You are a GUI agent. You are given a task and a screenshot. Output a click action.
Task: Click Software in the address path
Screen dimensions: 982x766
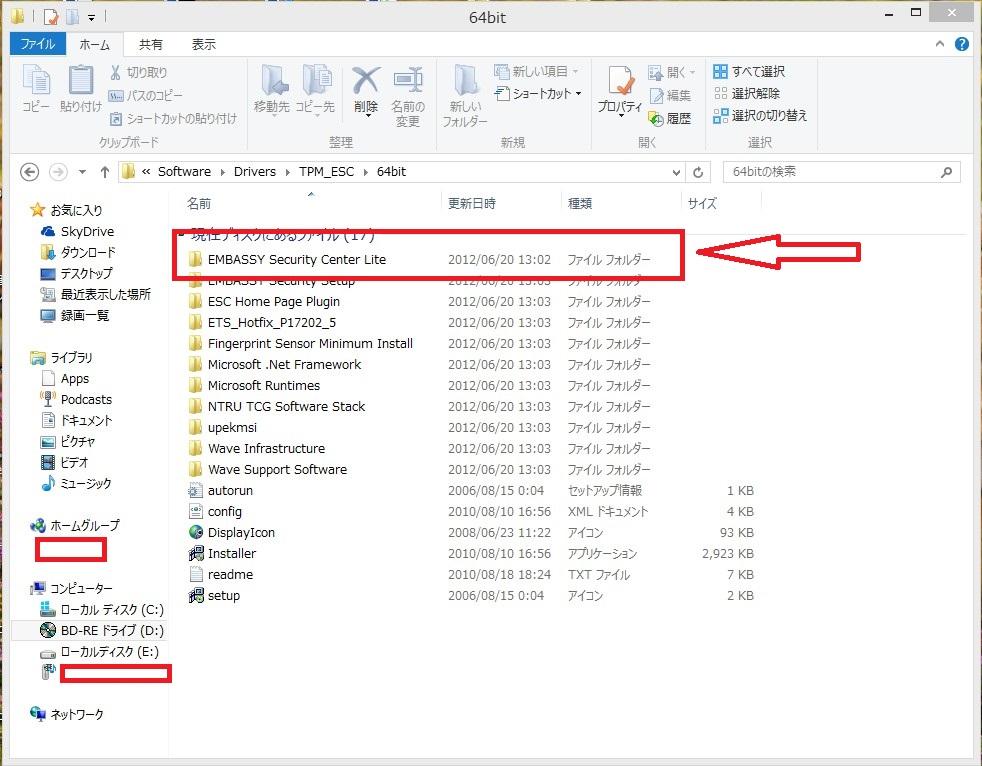pos(184,172)
